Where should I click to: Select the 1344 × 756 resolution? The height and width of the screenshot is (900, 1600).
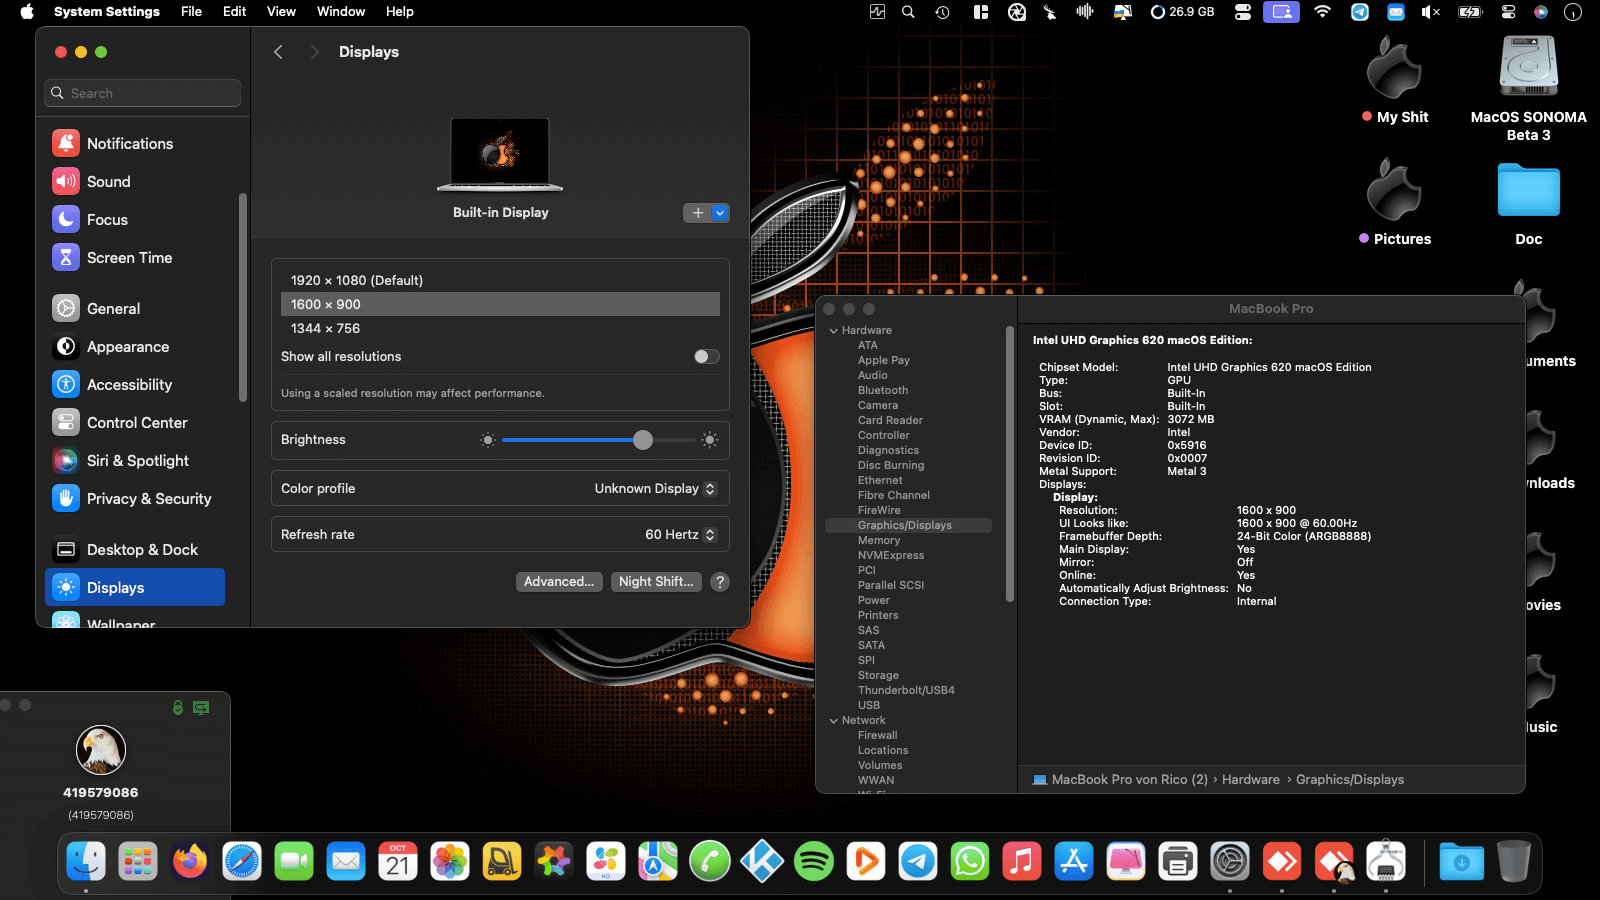click(x=500, y=329)
